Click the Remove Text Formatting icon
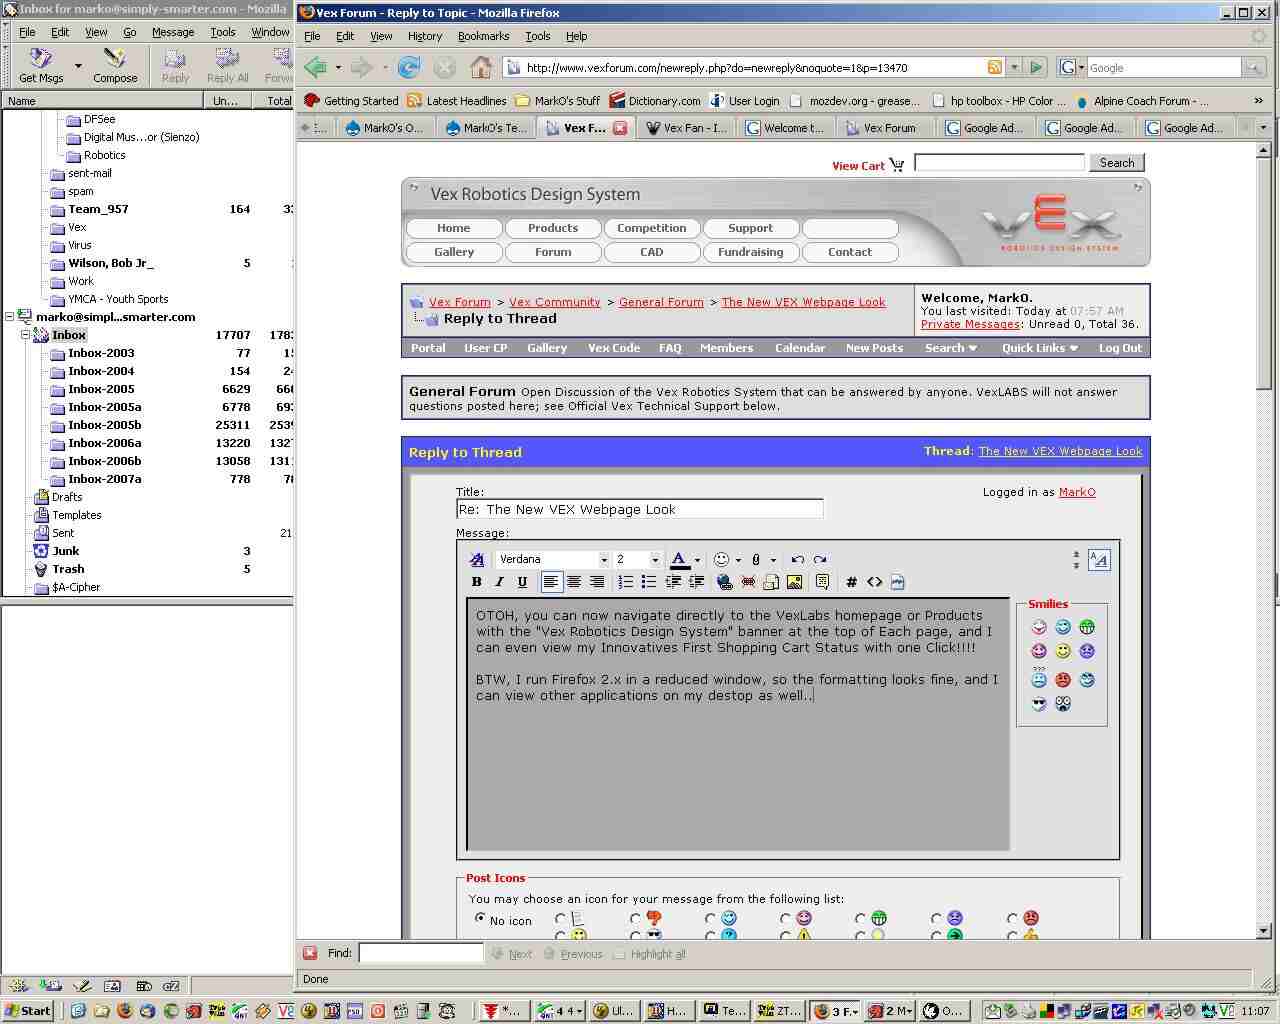The height and width of the screenshot is (1024, 1280). tap(477, 560)
